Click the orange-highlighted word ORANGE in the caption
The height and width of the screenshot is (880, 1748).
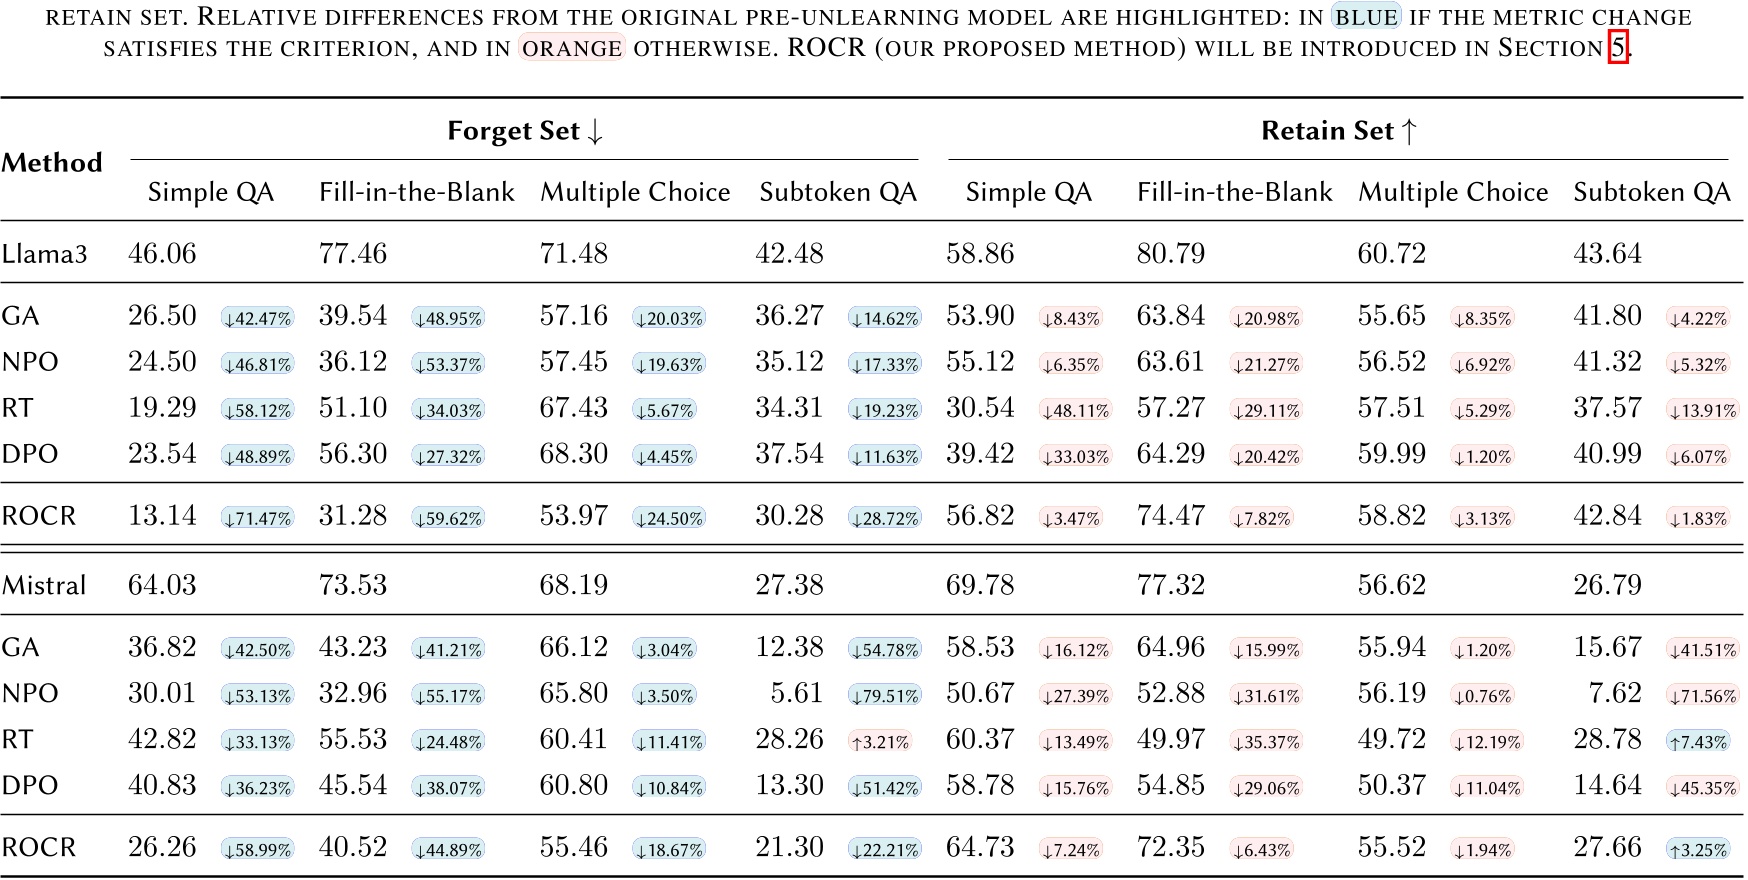coord(572,48)
